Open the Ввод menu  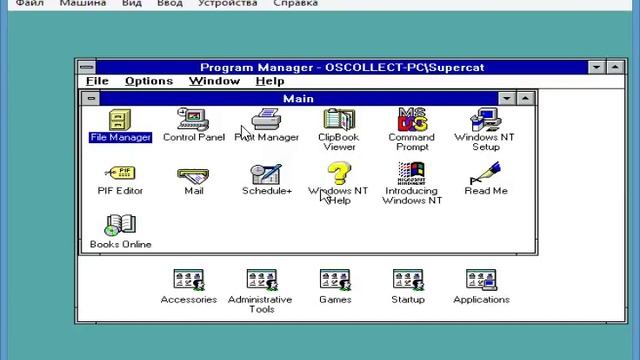[x=170, y=3]
